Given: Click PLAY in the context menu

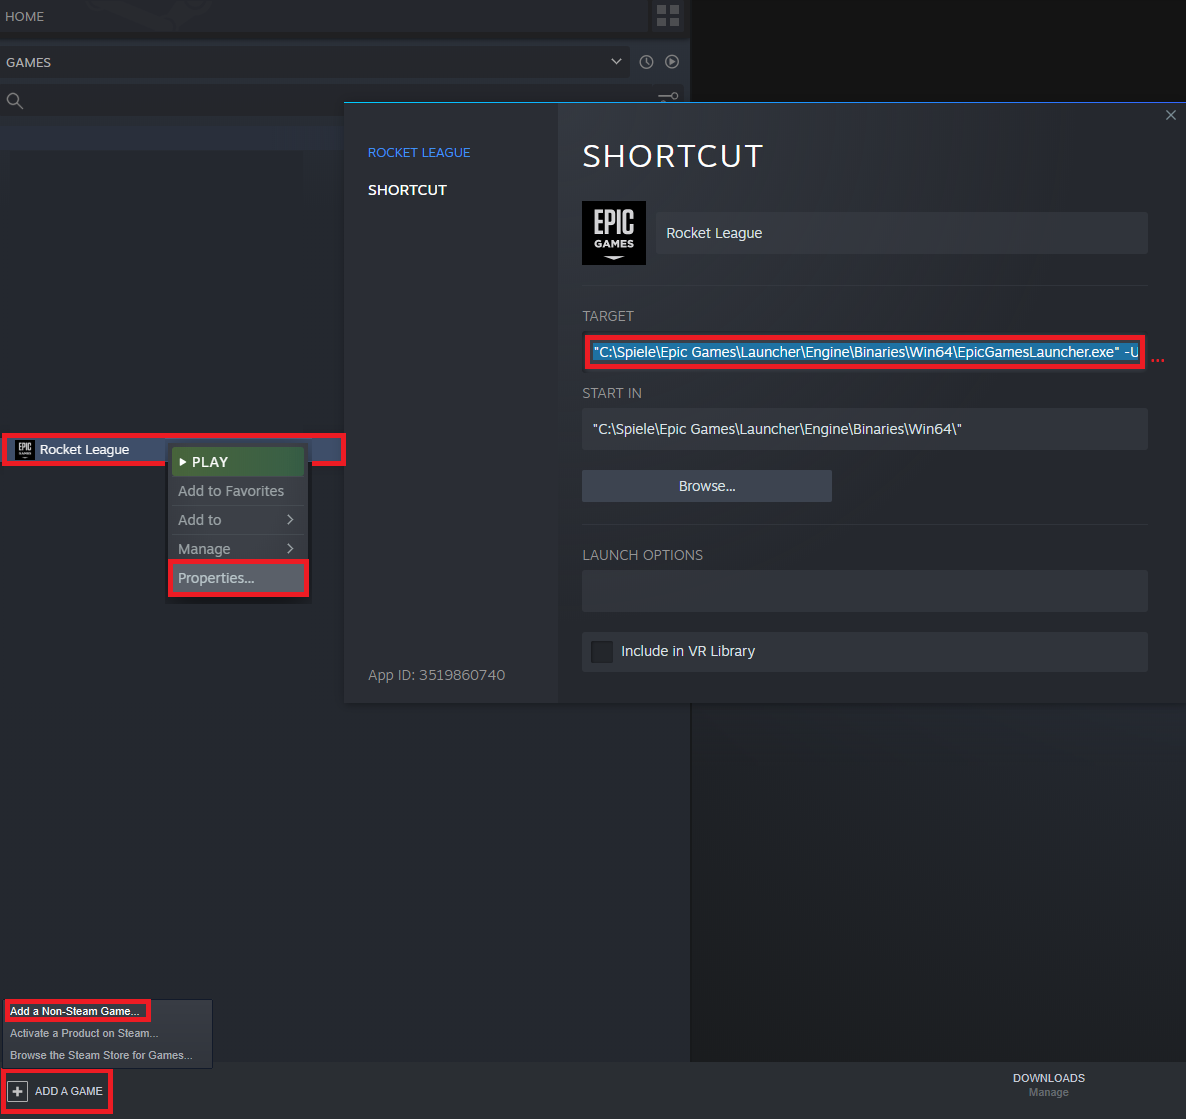Looking at the screenshot, I should click(x=238, y=462).
